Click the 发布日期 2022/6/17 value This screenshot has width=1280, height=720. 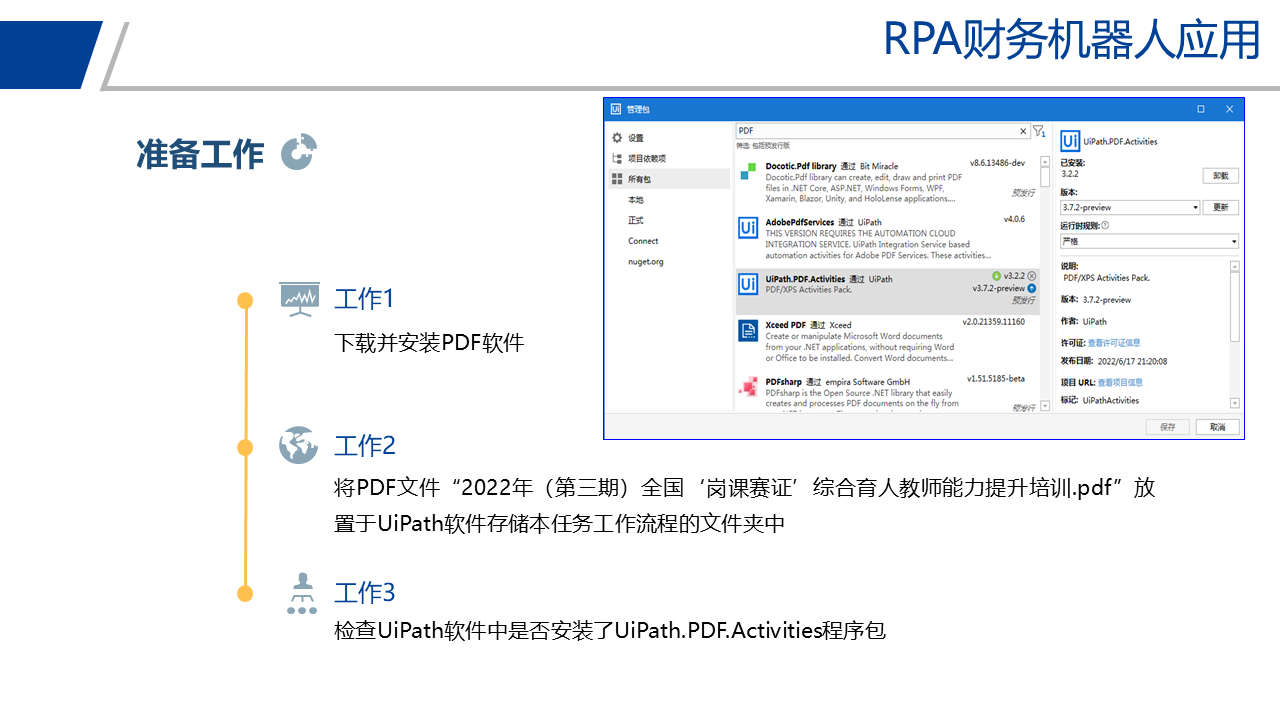(1132, 362)
